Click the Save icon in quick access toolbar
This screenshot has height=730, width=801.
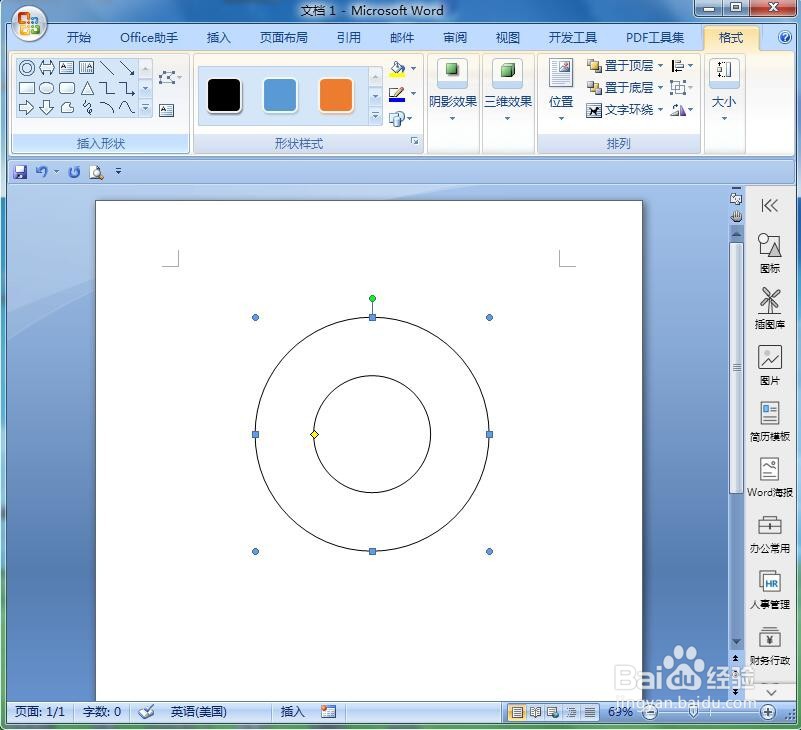click(20, 172)
